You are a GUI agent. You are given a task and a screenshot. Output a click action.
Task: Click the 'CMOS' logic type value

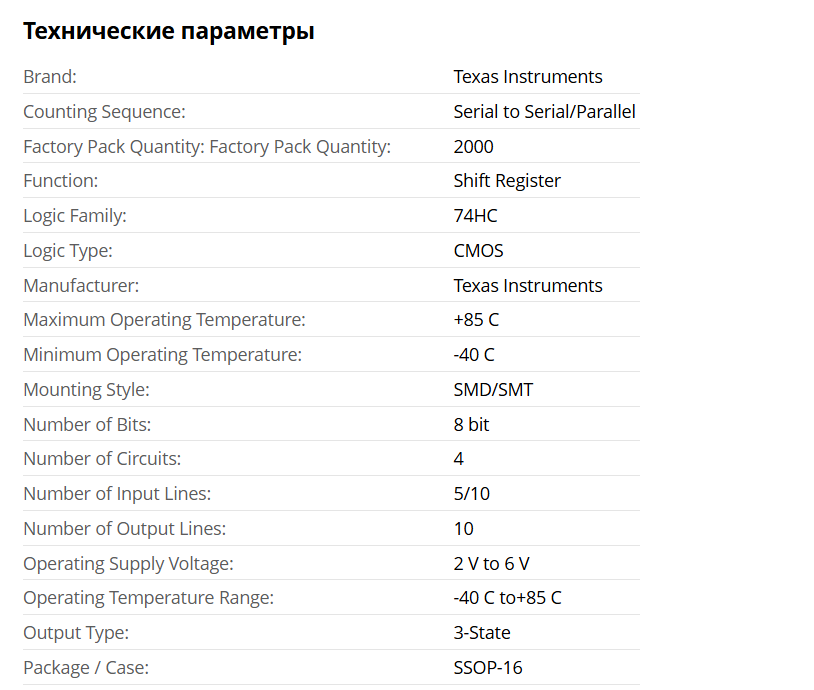pyautogui.click(x=478, y=251)
